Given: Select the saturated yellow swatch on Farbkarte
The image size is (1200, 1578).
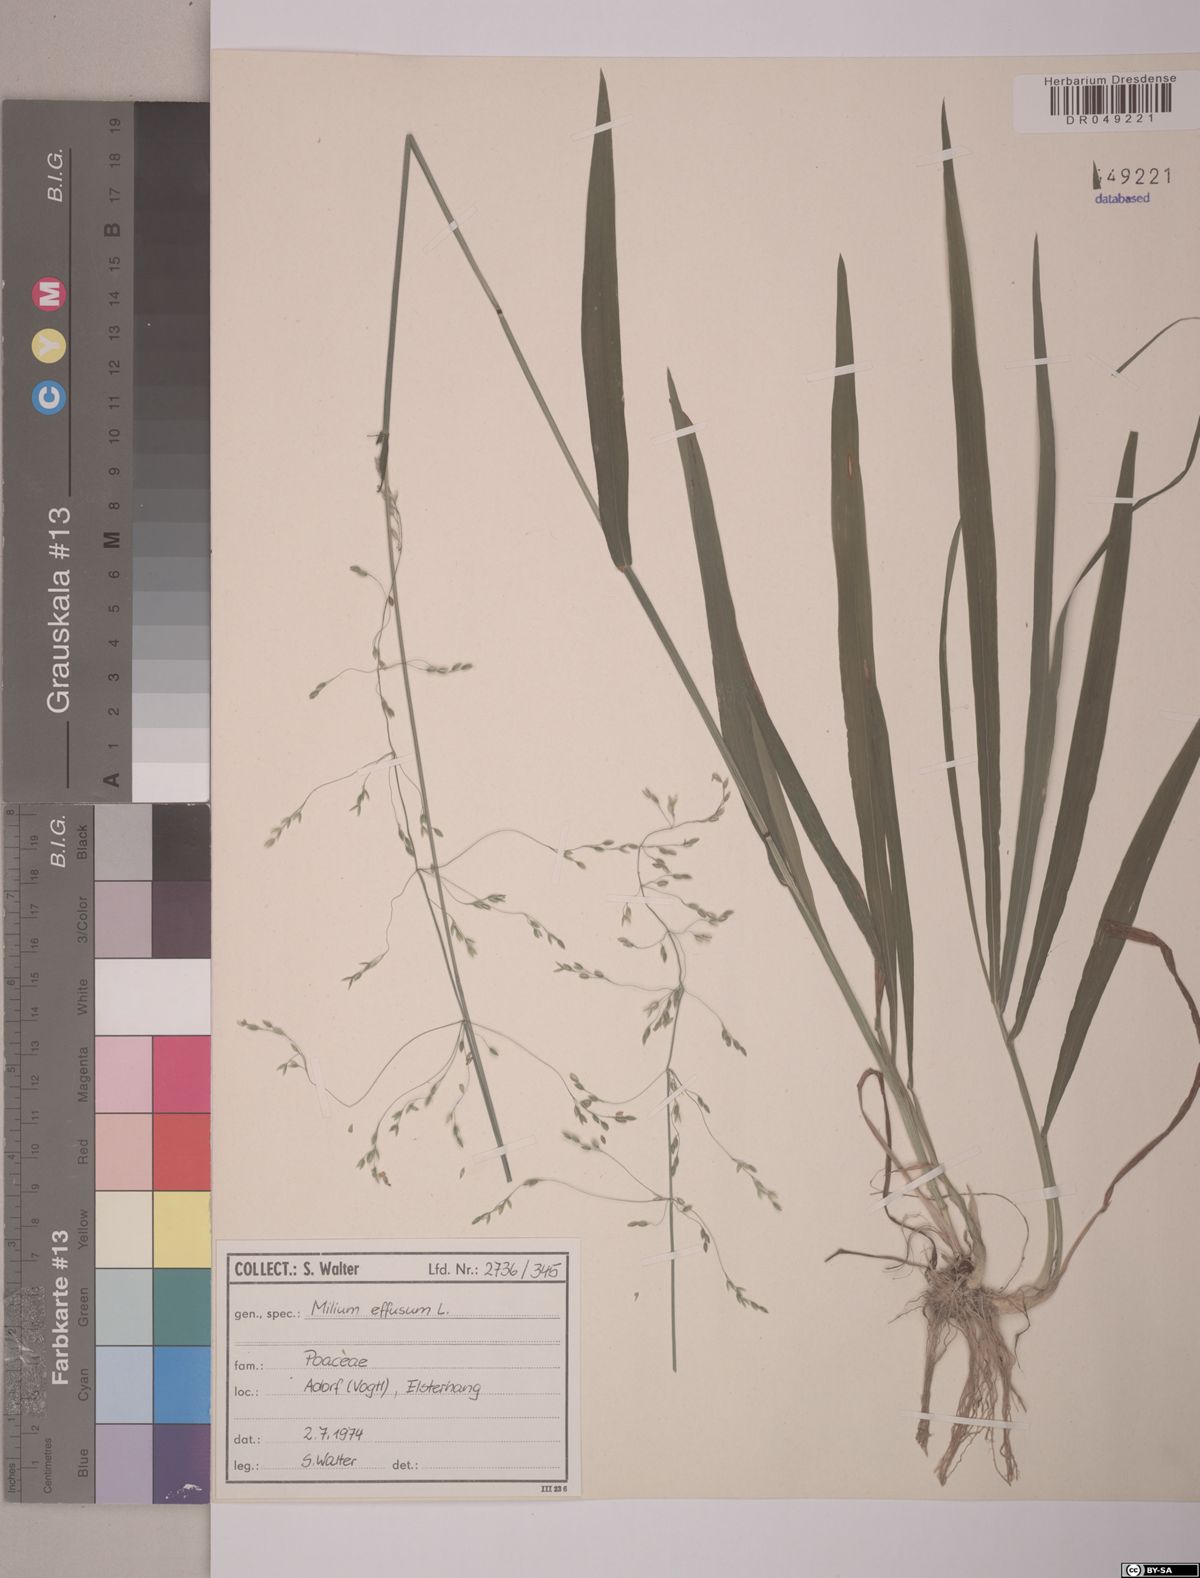Looking at the screenshot, I should click(x=181, y=1229).
